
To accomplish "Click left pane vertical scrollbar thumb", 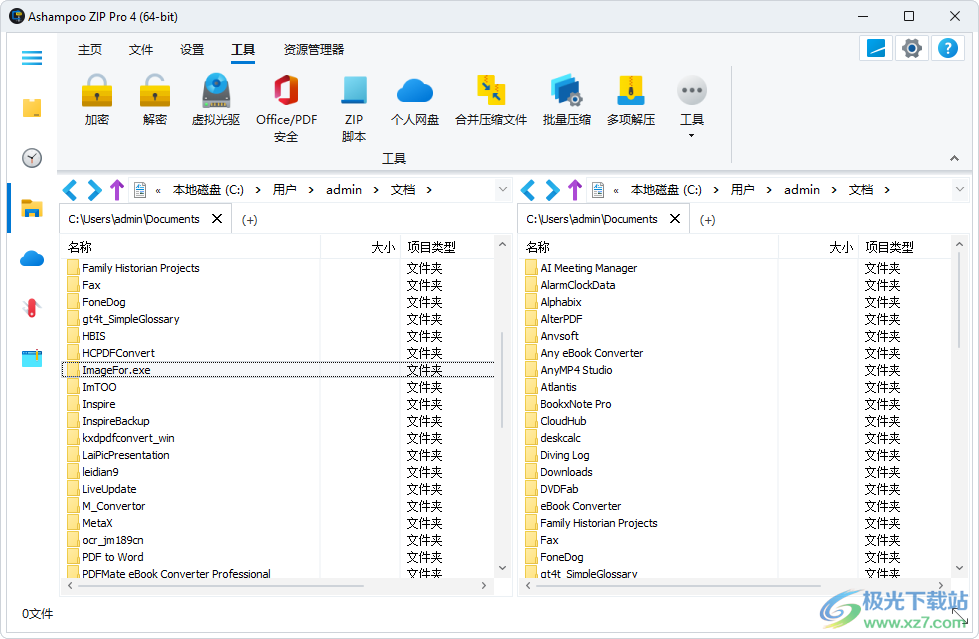I will pyautogui.click(x=502, y=380).
